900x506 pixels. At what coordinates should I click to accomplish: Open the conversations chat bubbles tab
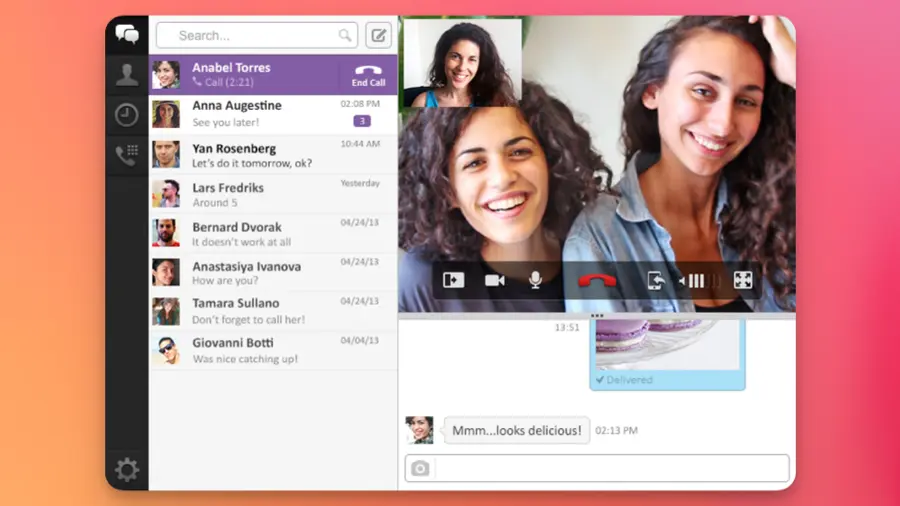pyautogui.click(x=127, y=34)
